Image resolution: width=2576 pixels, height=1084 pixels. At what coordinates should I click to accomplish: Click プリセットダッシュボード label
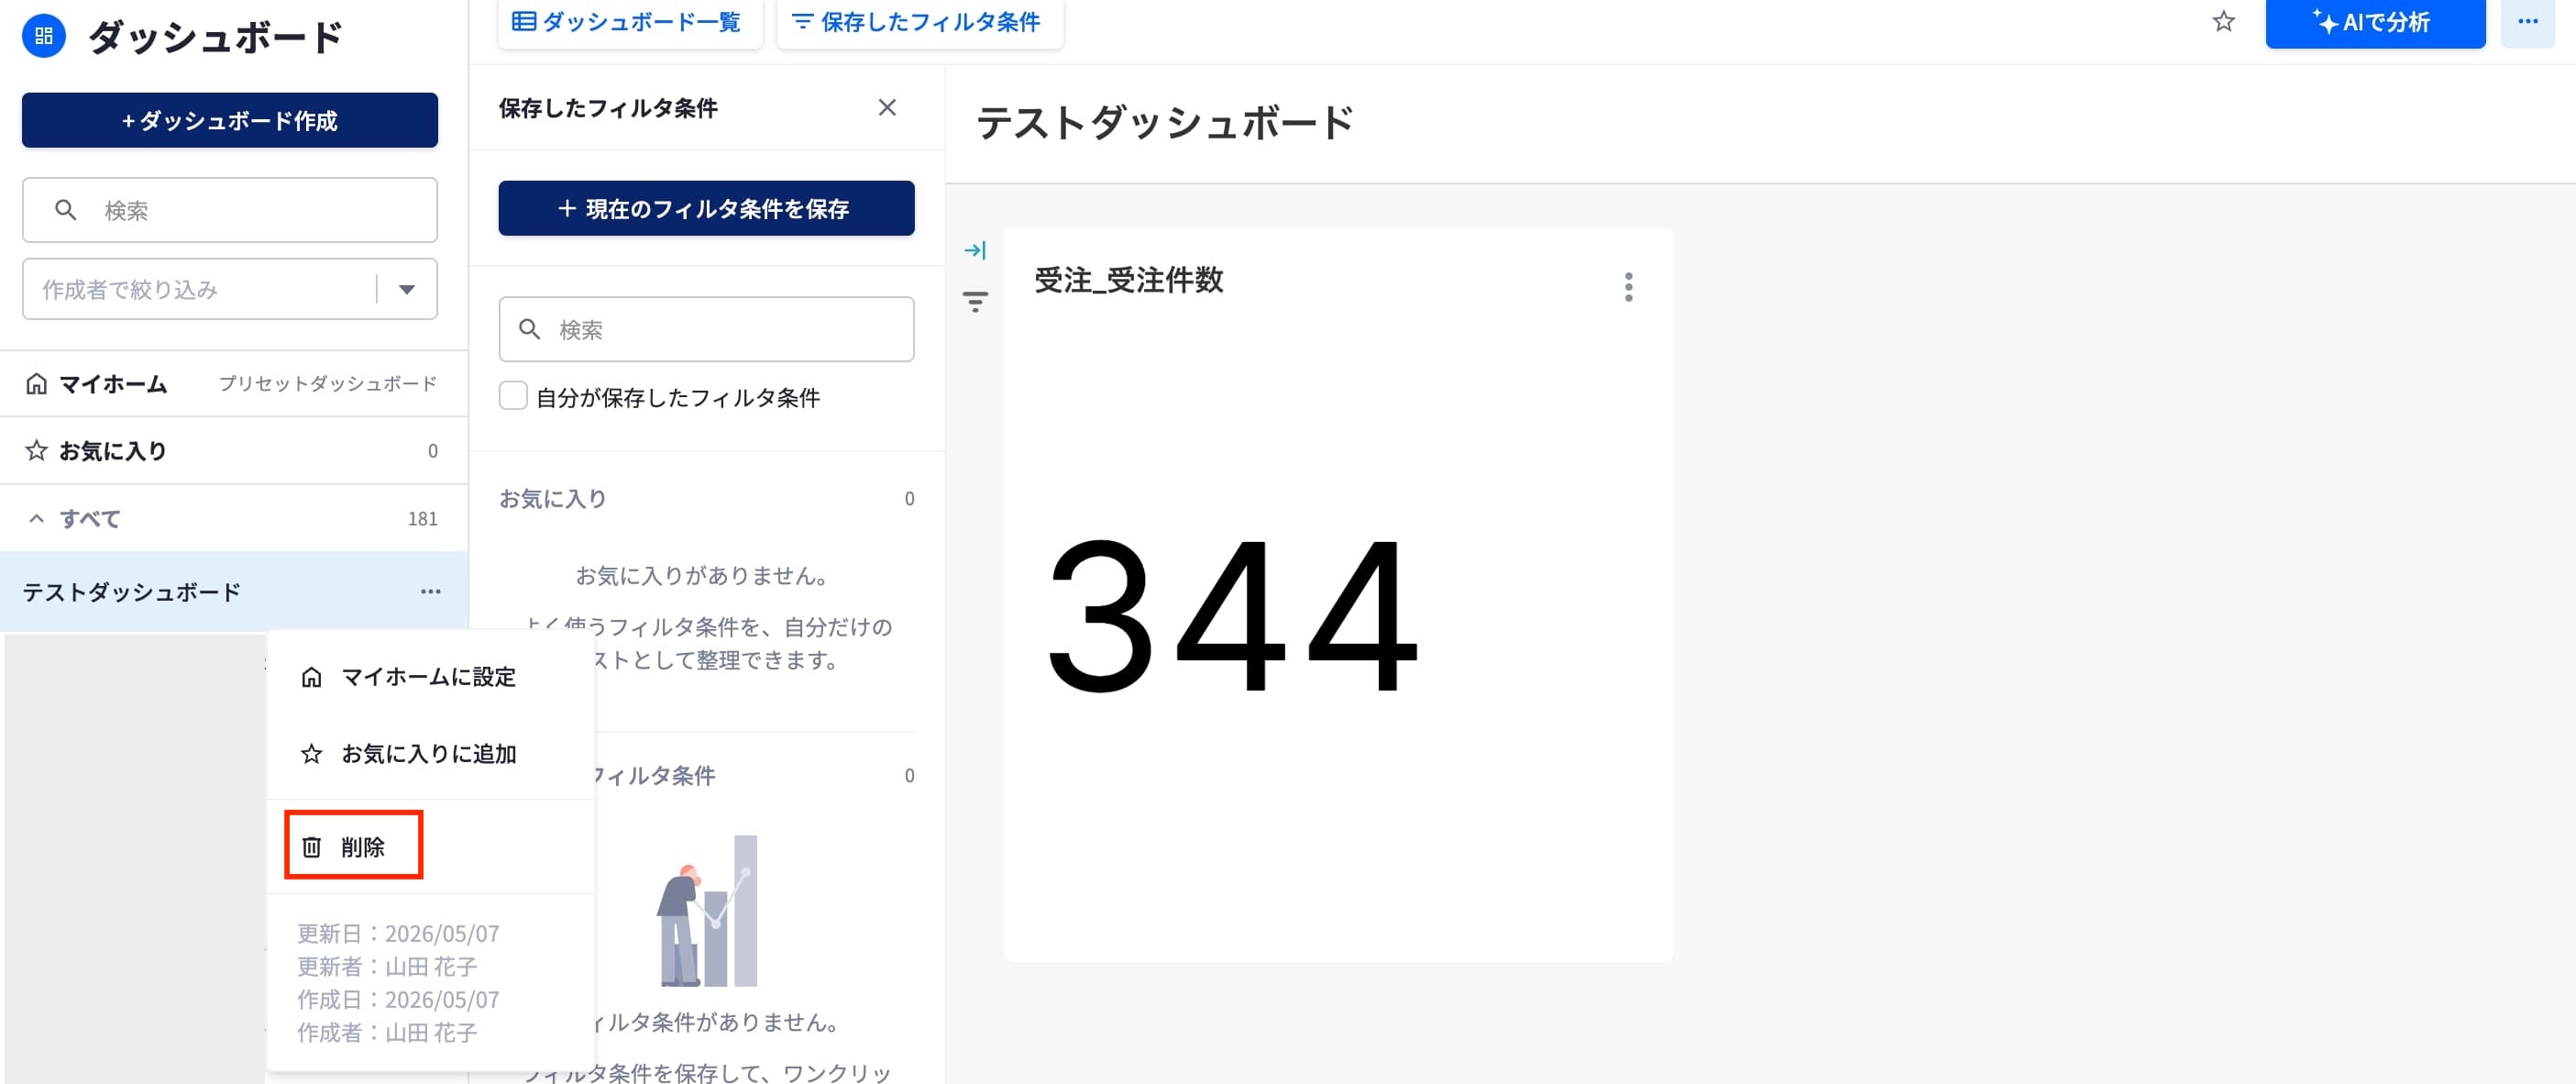coord(328,383)
